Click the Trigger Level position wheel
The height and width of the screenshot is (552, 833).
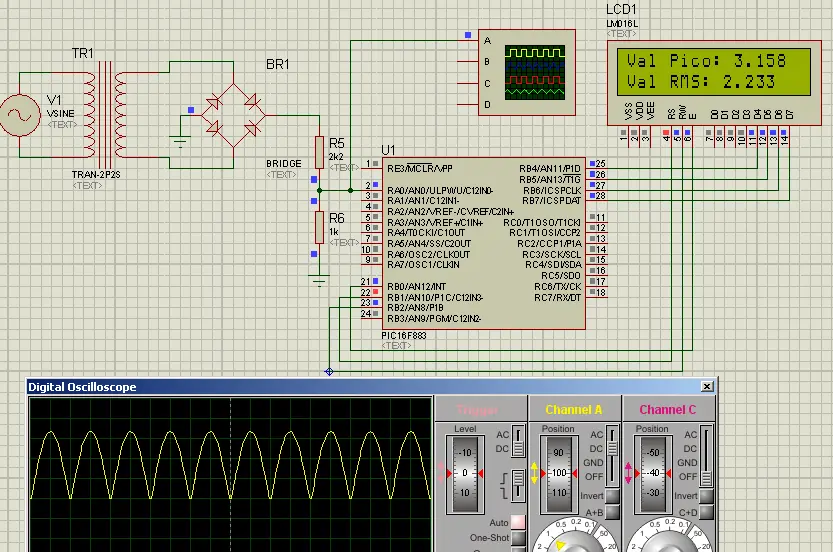(x=465, y=474)
